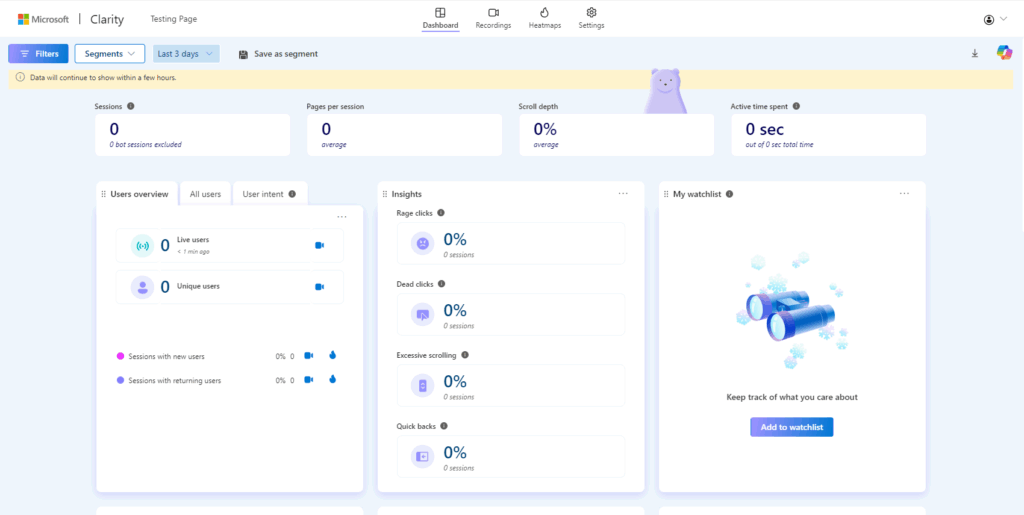View recordings for Sessions with returning users
The height and width of the screenshot is (515, 1024).
pyautogui.click(x=309, y=379)
